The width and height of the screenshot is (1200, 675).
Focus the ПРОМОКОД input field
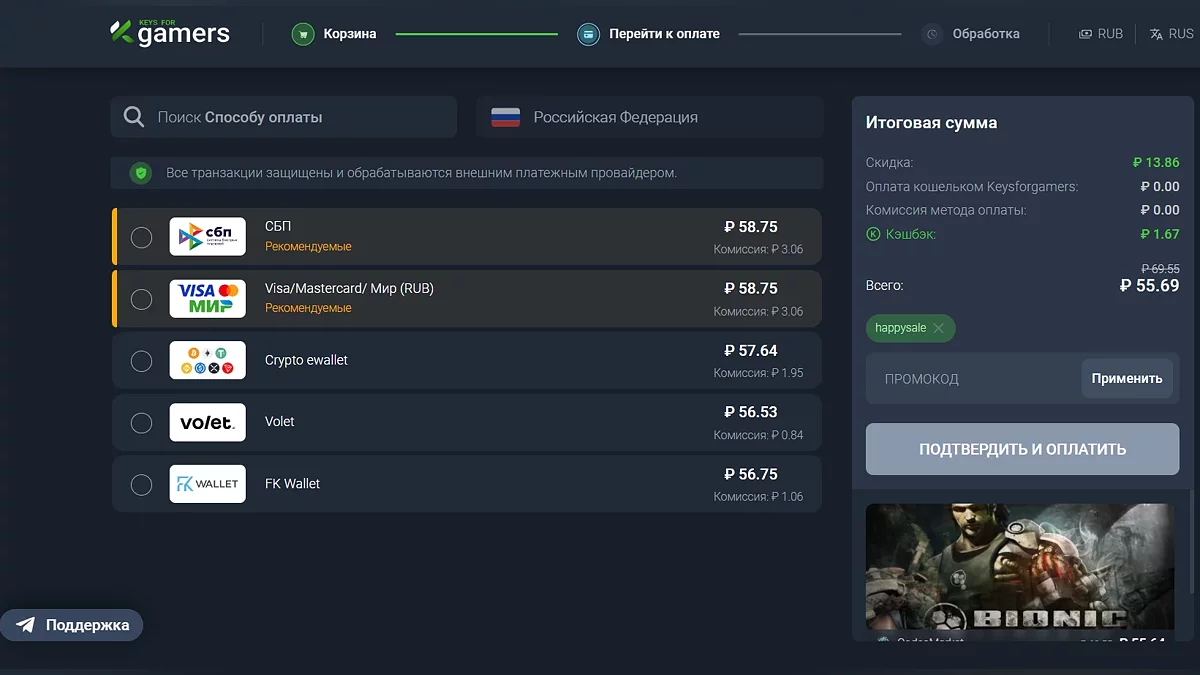click(970, 379)
